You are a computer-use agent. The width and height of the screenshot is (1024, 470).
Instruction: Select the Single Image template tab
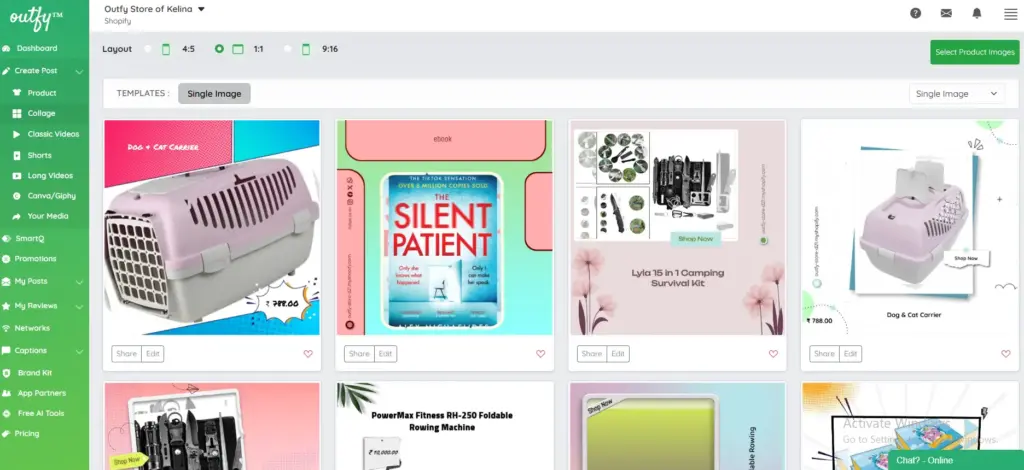pos(215,94)
